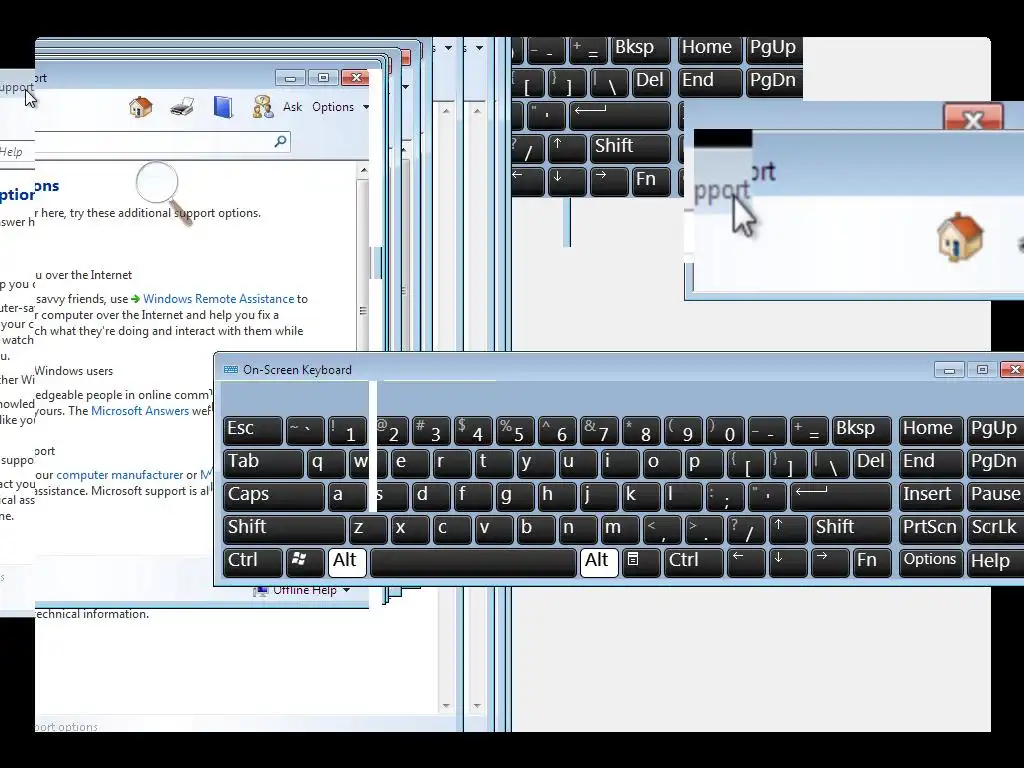Open Windows Remote Assistance link
This screenshot has height=768, width=1024.
219,299
